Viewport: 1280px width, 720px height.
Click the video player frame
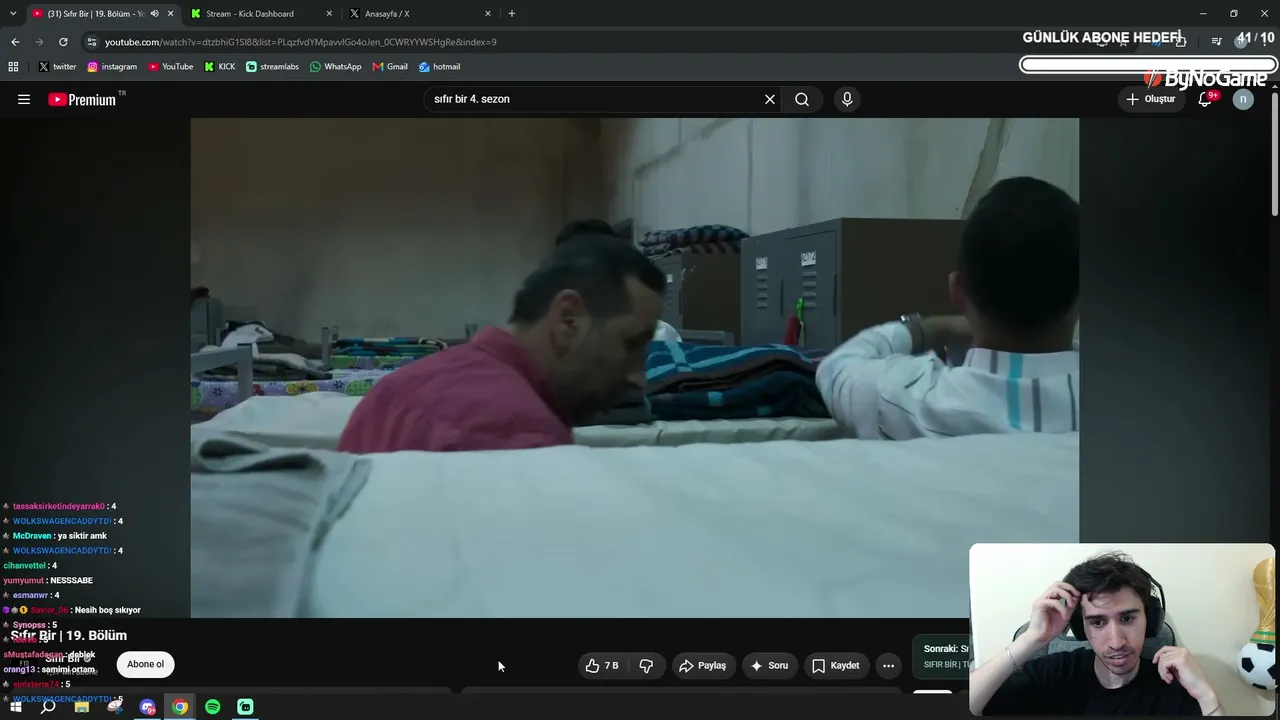[634, 367]
